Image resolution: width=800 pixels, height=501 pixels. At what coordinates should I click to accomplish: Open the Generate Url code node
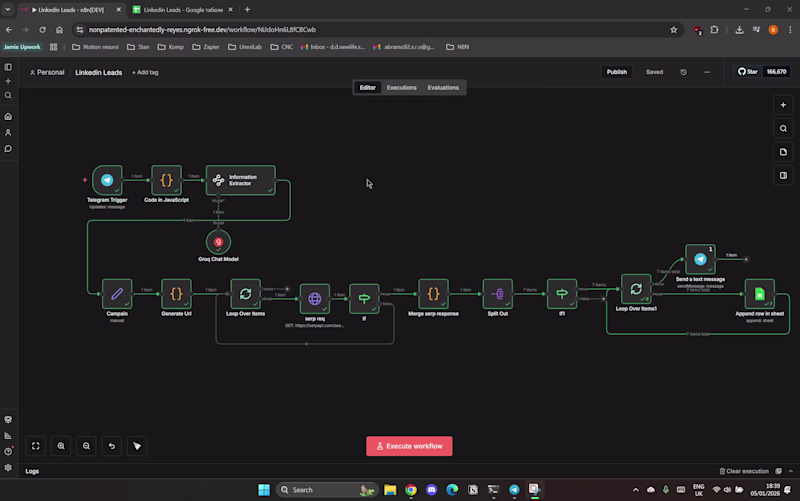(x=176, y=294)
